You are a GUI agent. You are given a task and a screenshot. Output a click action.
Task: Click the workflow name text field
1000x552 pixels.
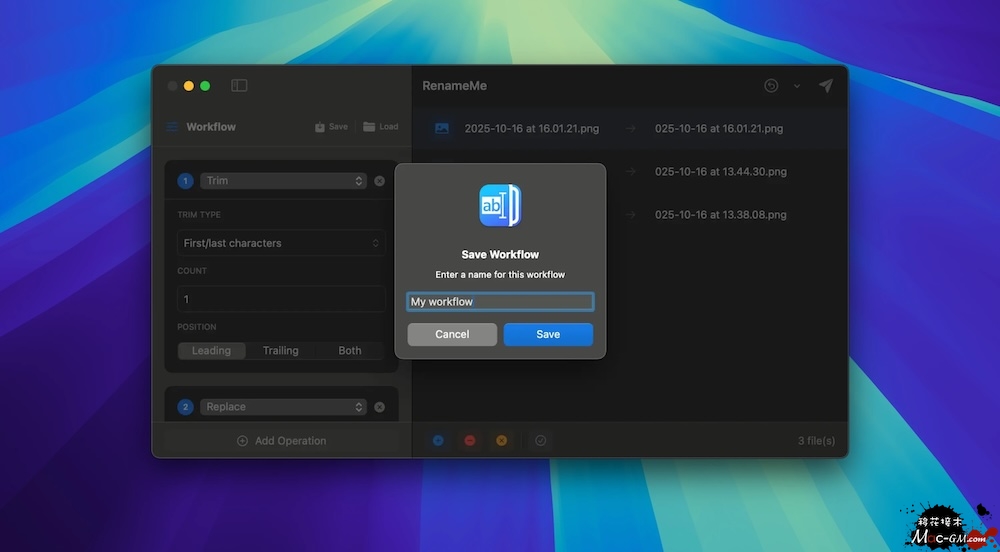[x=500, y=302]
